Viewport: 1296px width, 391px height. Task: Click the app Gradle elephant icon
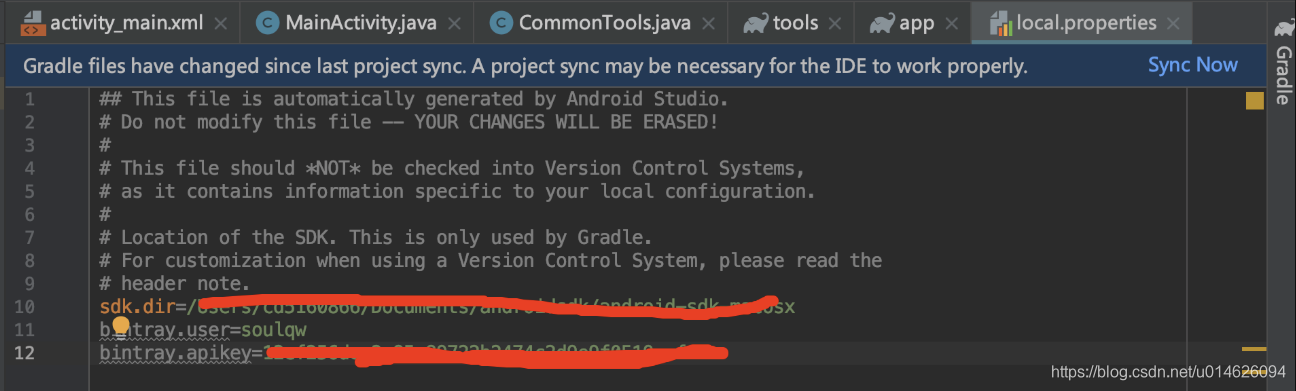[x=882, y=23]
